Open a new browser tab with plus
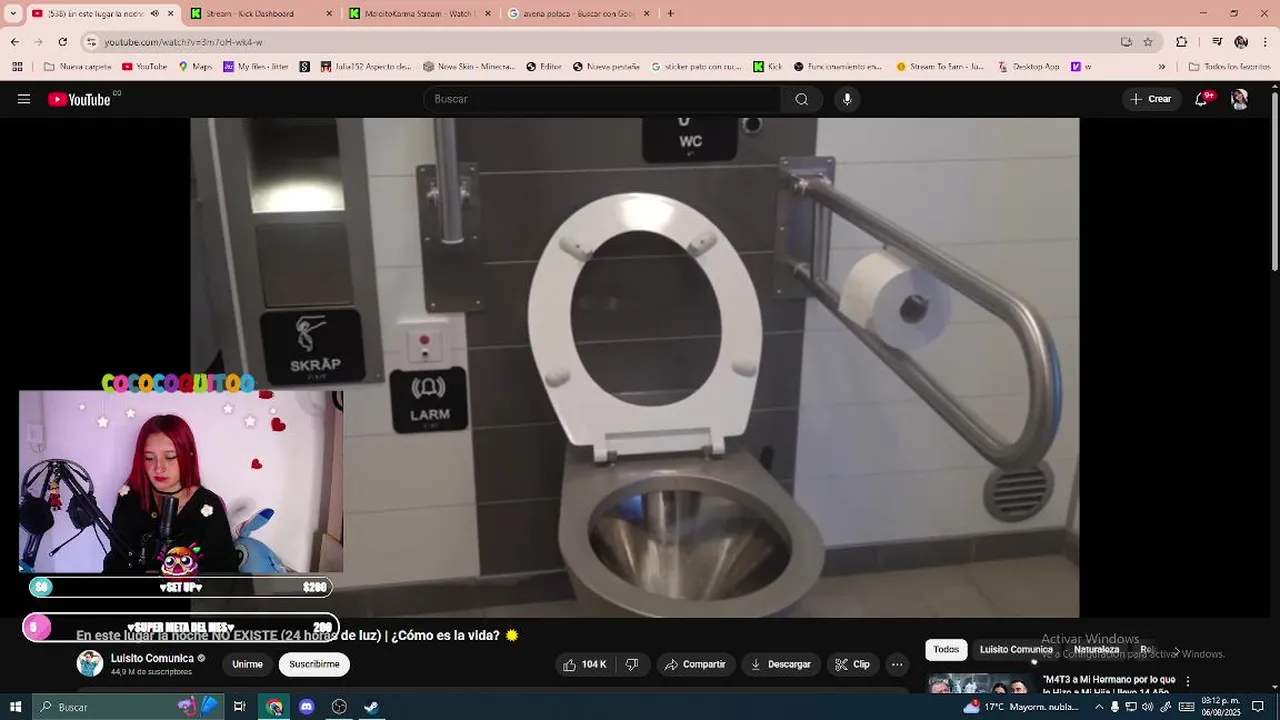The height and width of the screenshot is (720, 1280). pyautogui.click(x=670, y=13)
